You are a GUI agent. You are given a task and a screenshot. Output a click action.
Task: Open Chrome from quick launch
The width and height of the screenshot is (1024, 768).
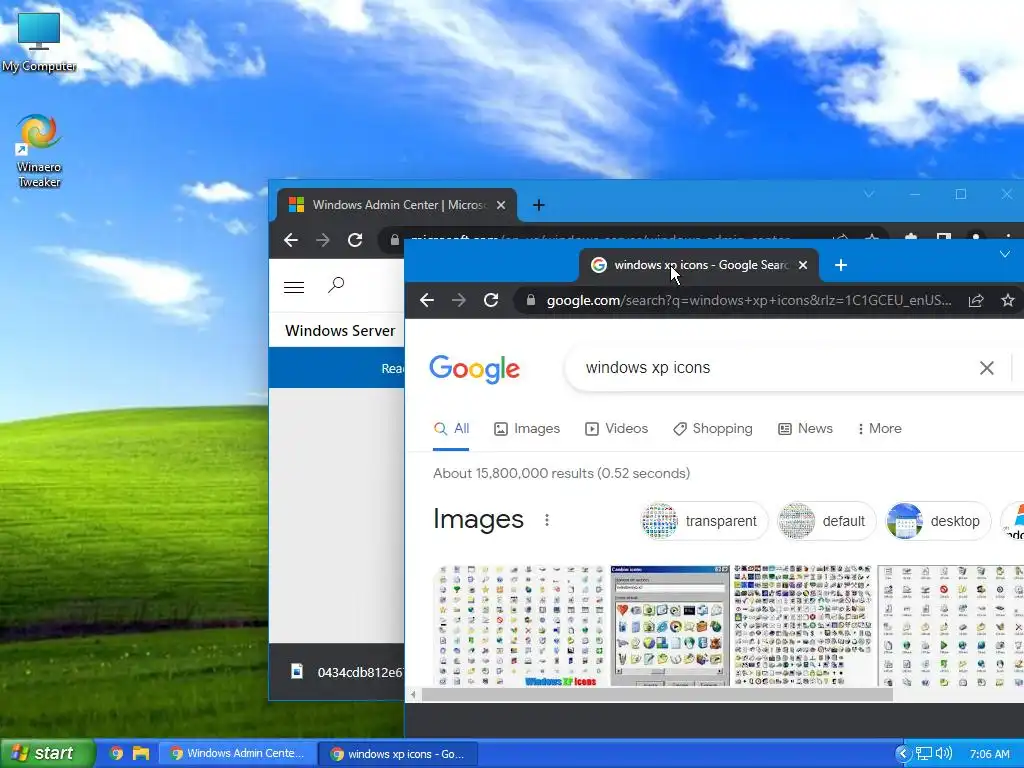tap(116, 754)
